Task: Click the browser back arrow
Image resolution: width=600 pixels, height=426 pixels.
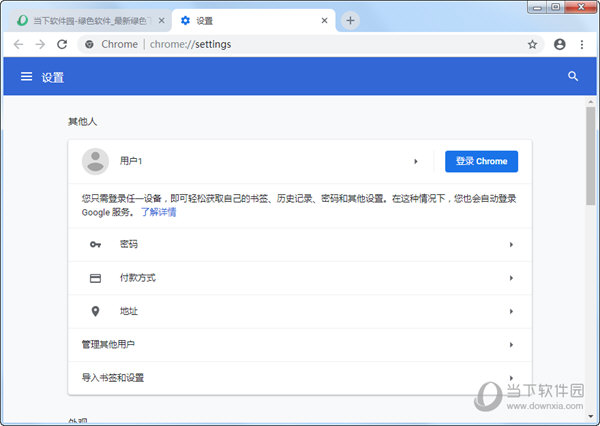Action: [18, 44]
